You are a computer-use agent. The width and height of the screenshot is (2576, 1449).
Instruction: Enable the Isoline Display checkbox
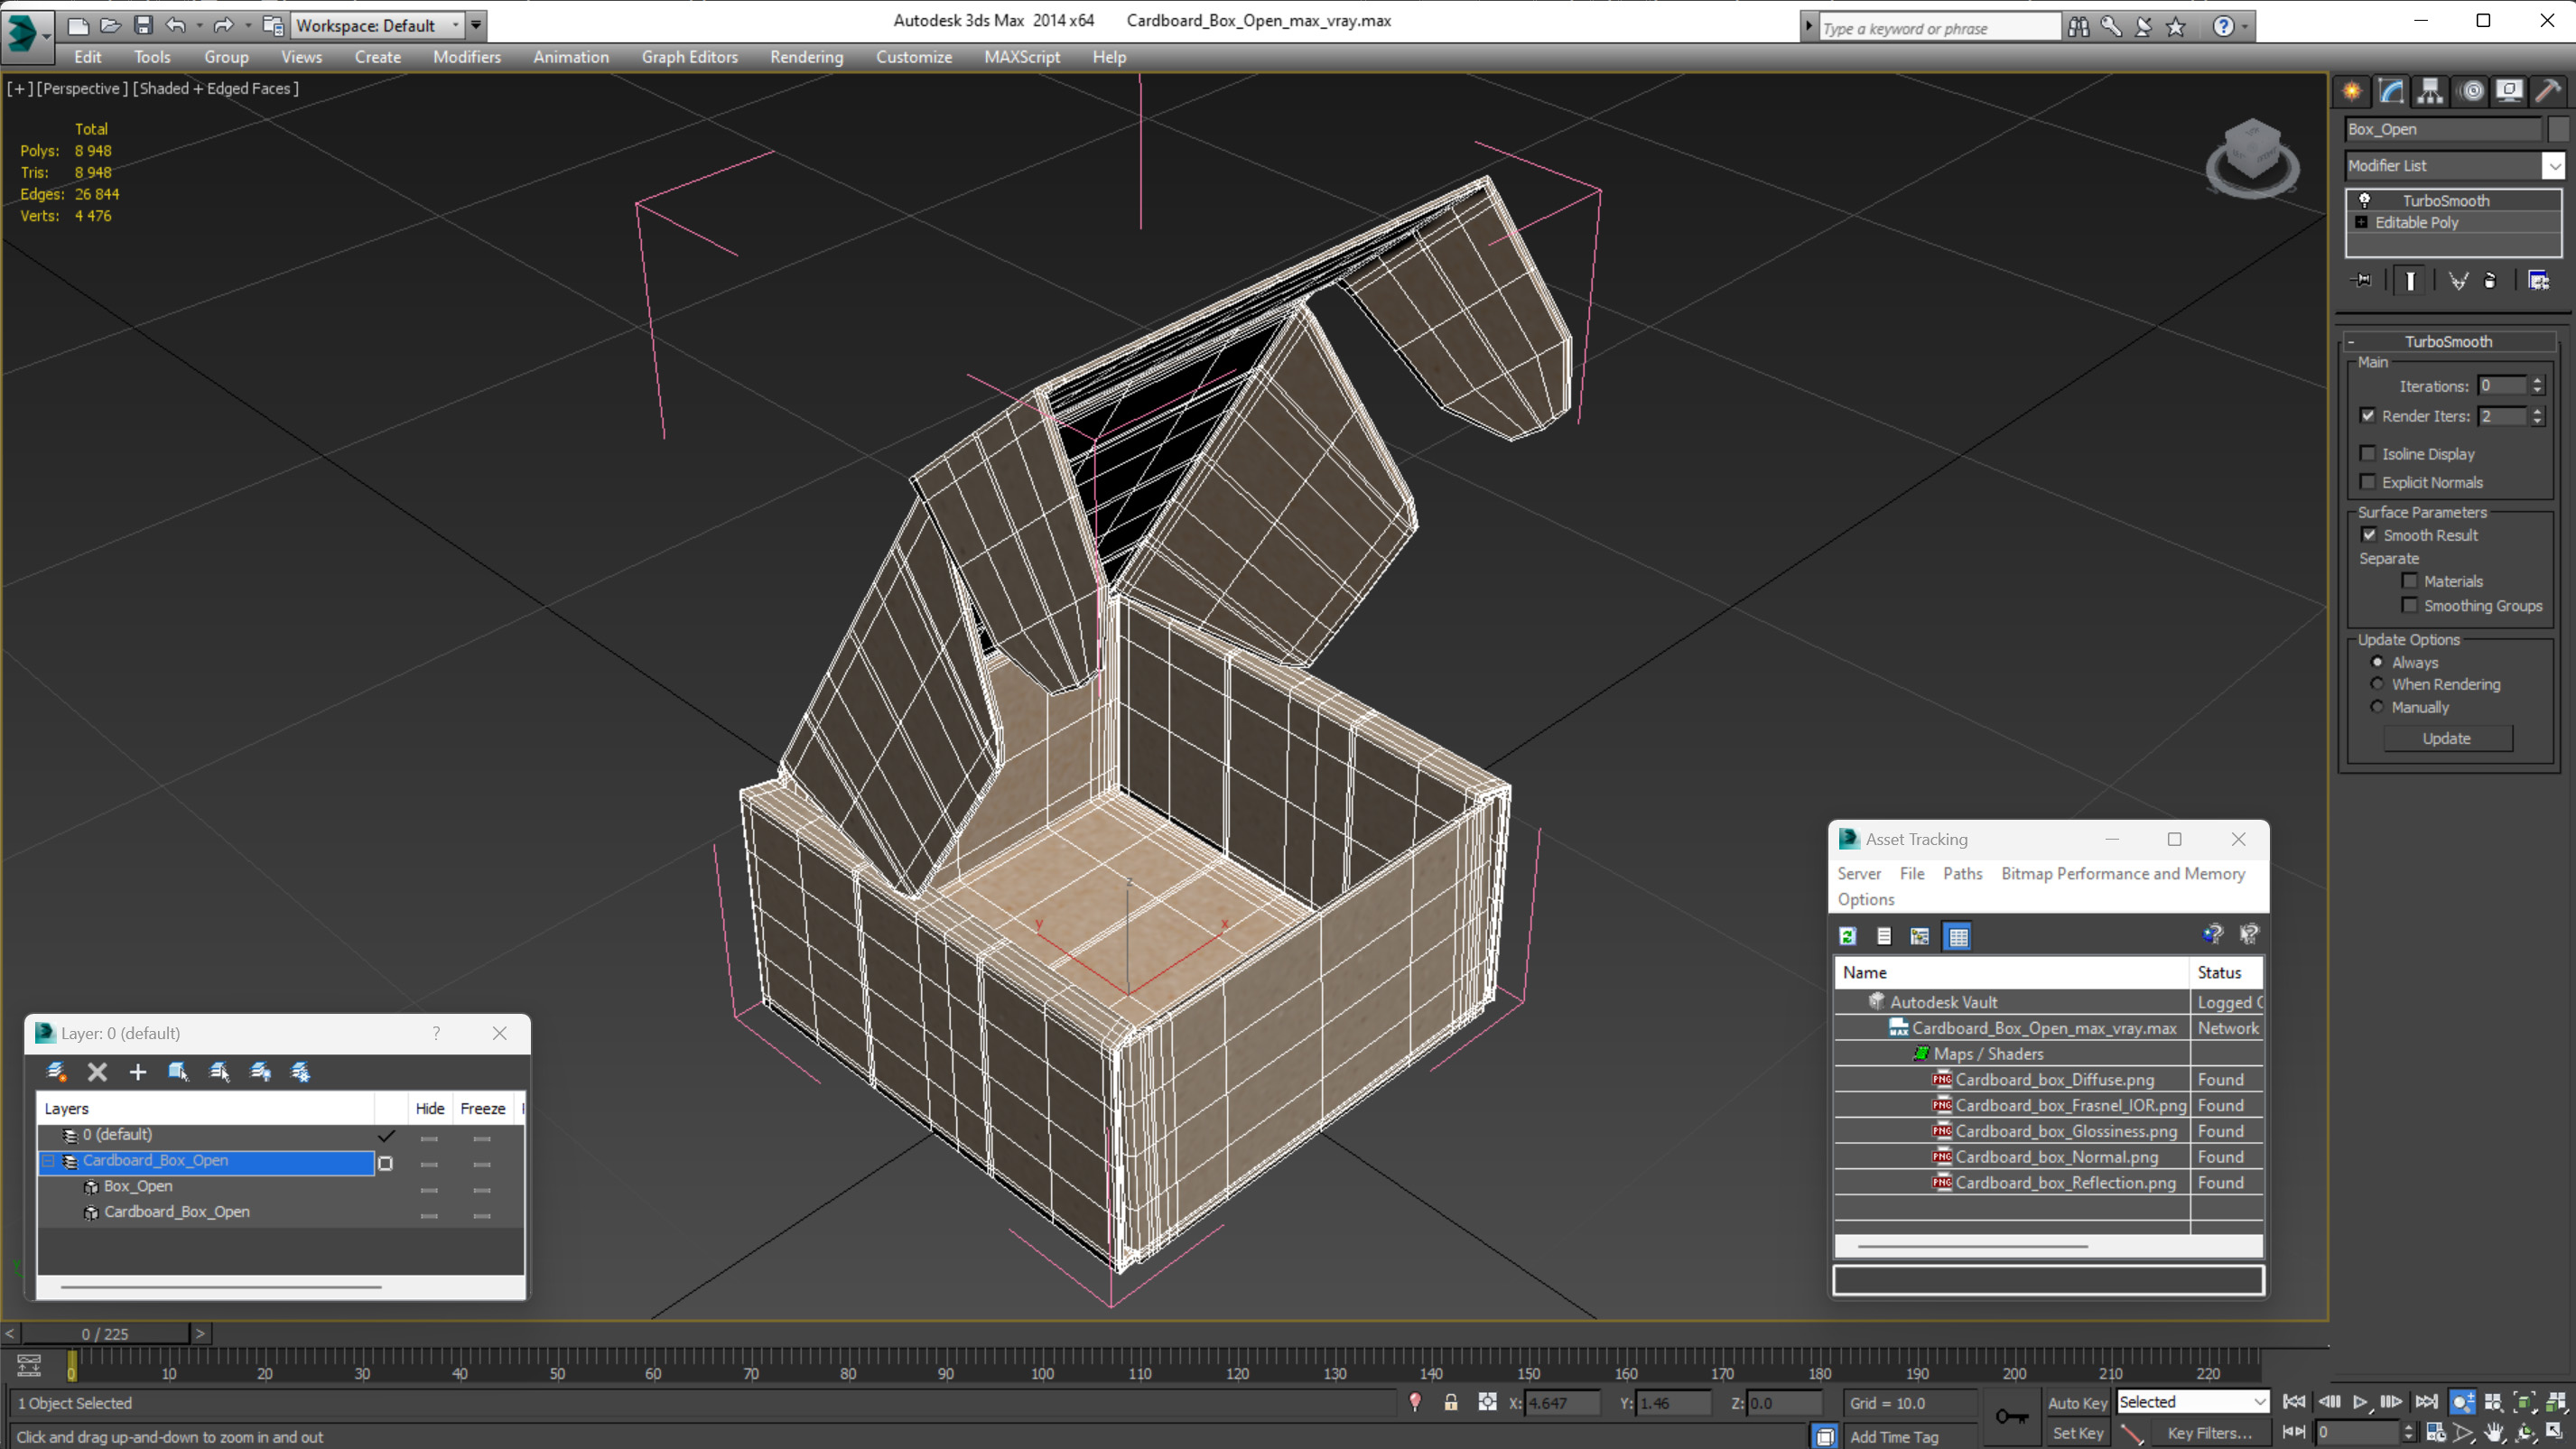click(2368, 454)
